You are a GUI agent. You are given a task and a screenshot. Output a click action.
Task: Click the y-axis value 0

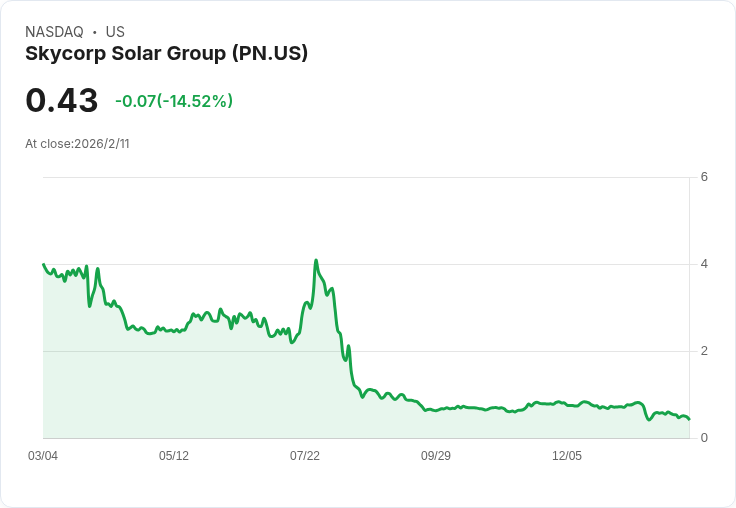click(x=704, y=438)
